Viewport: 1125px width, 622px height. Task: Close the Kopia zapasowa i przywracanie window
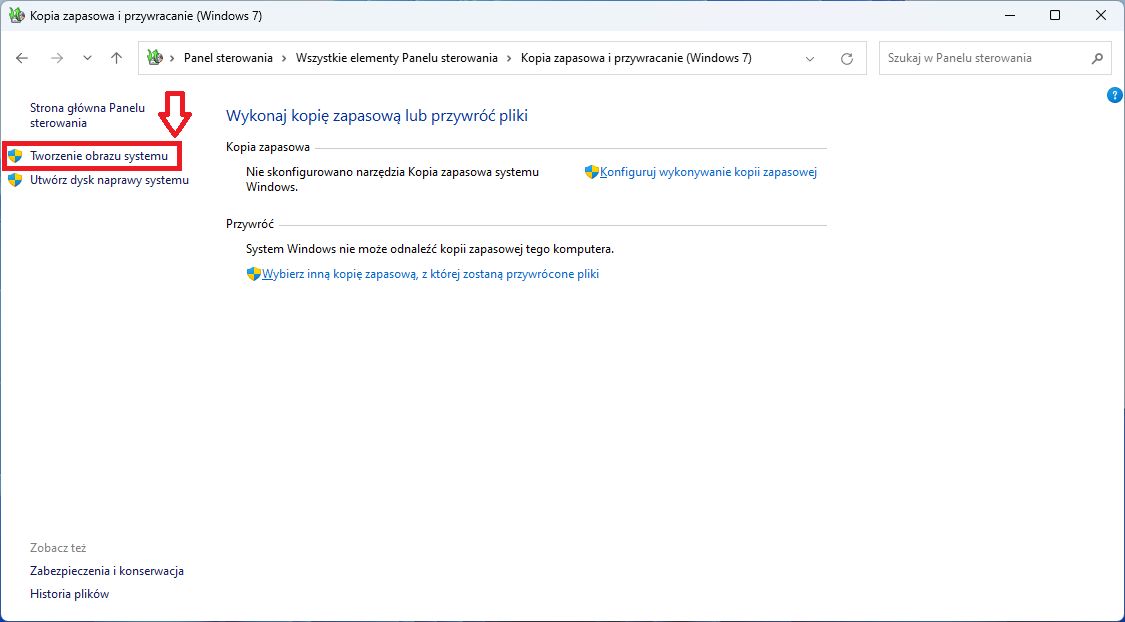point(1101,16)
